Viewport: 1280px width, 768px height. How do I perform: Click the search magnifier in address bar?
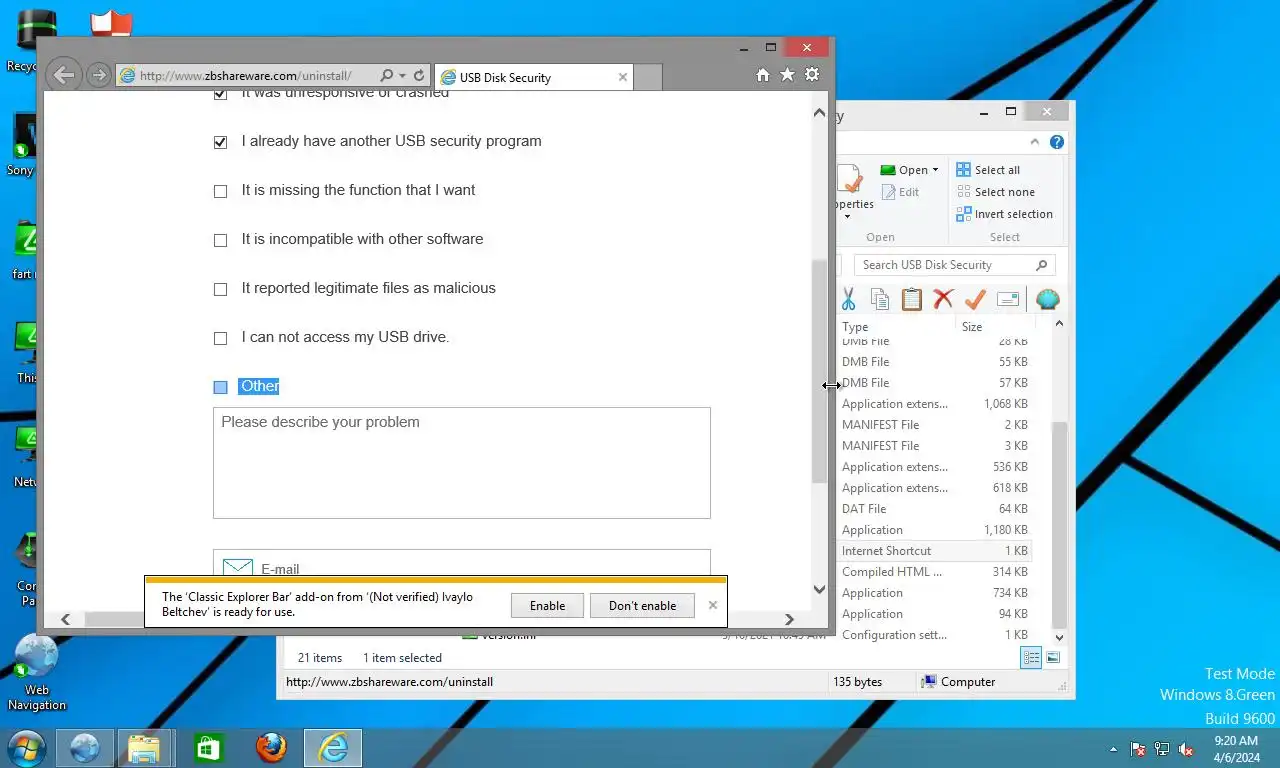click(387, 75)
